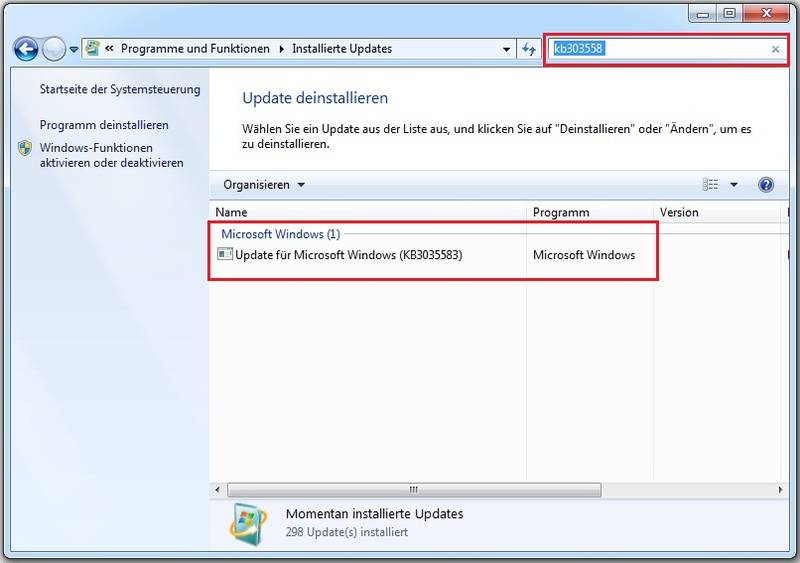
Task: Click the horizontal scrollbar thumb
Action: 412,490
